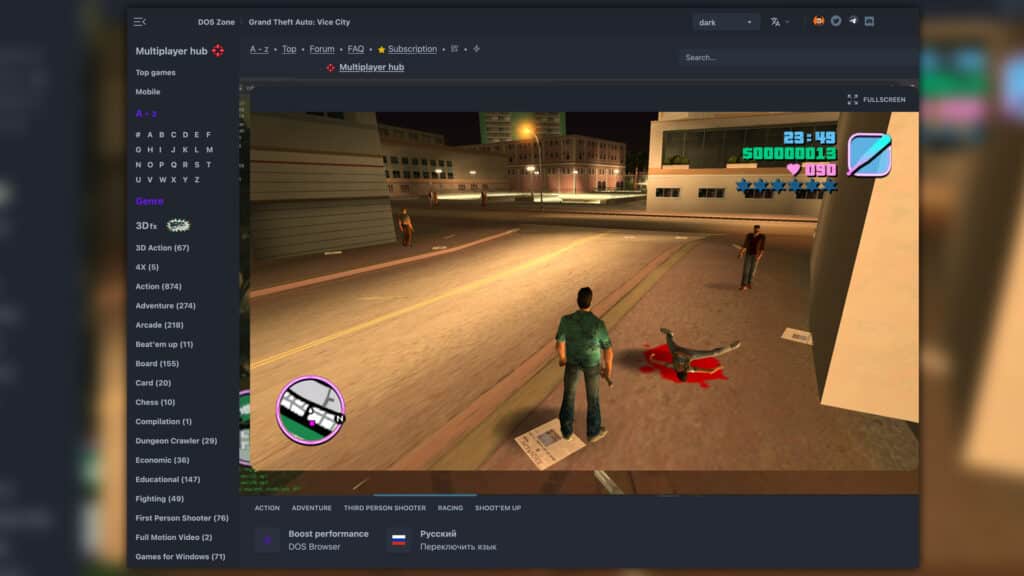The height and width of the screenshot is (576, 1024).
Task: Open the Top link in navigation
Action: click(289, 49)
